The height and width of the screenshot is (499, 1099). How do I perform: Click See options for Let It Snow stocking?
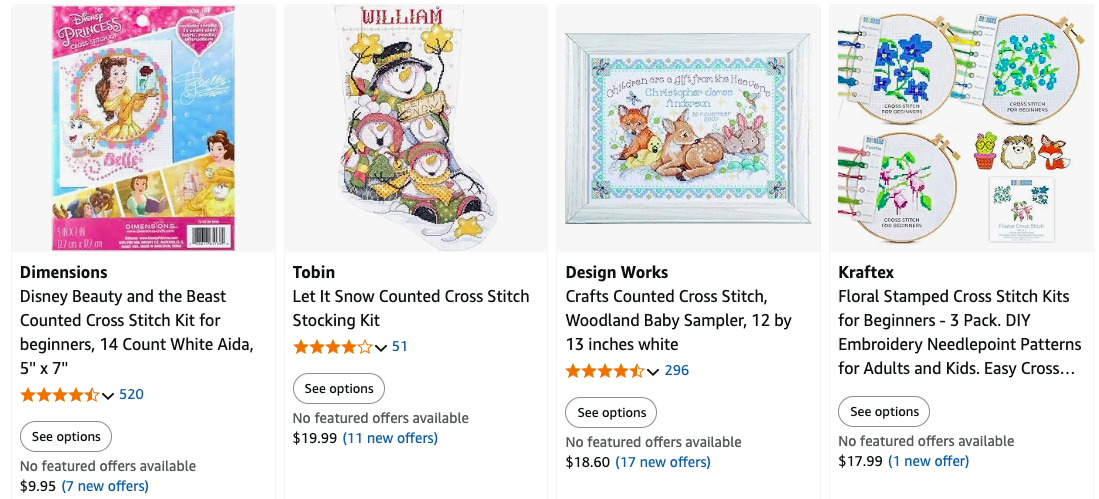tap(339, 388)
